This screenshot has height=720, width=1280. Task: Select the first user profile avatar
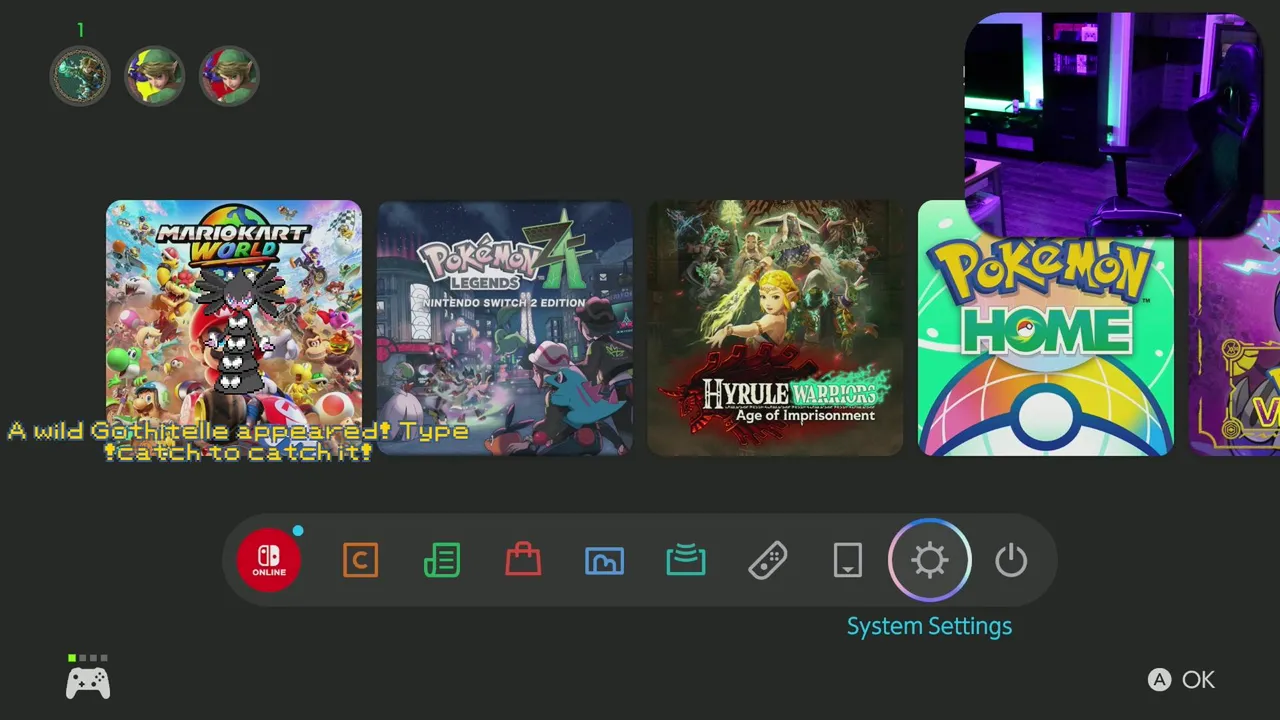(80, 76)
